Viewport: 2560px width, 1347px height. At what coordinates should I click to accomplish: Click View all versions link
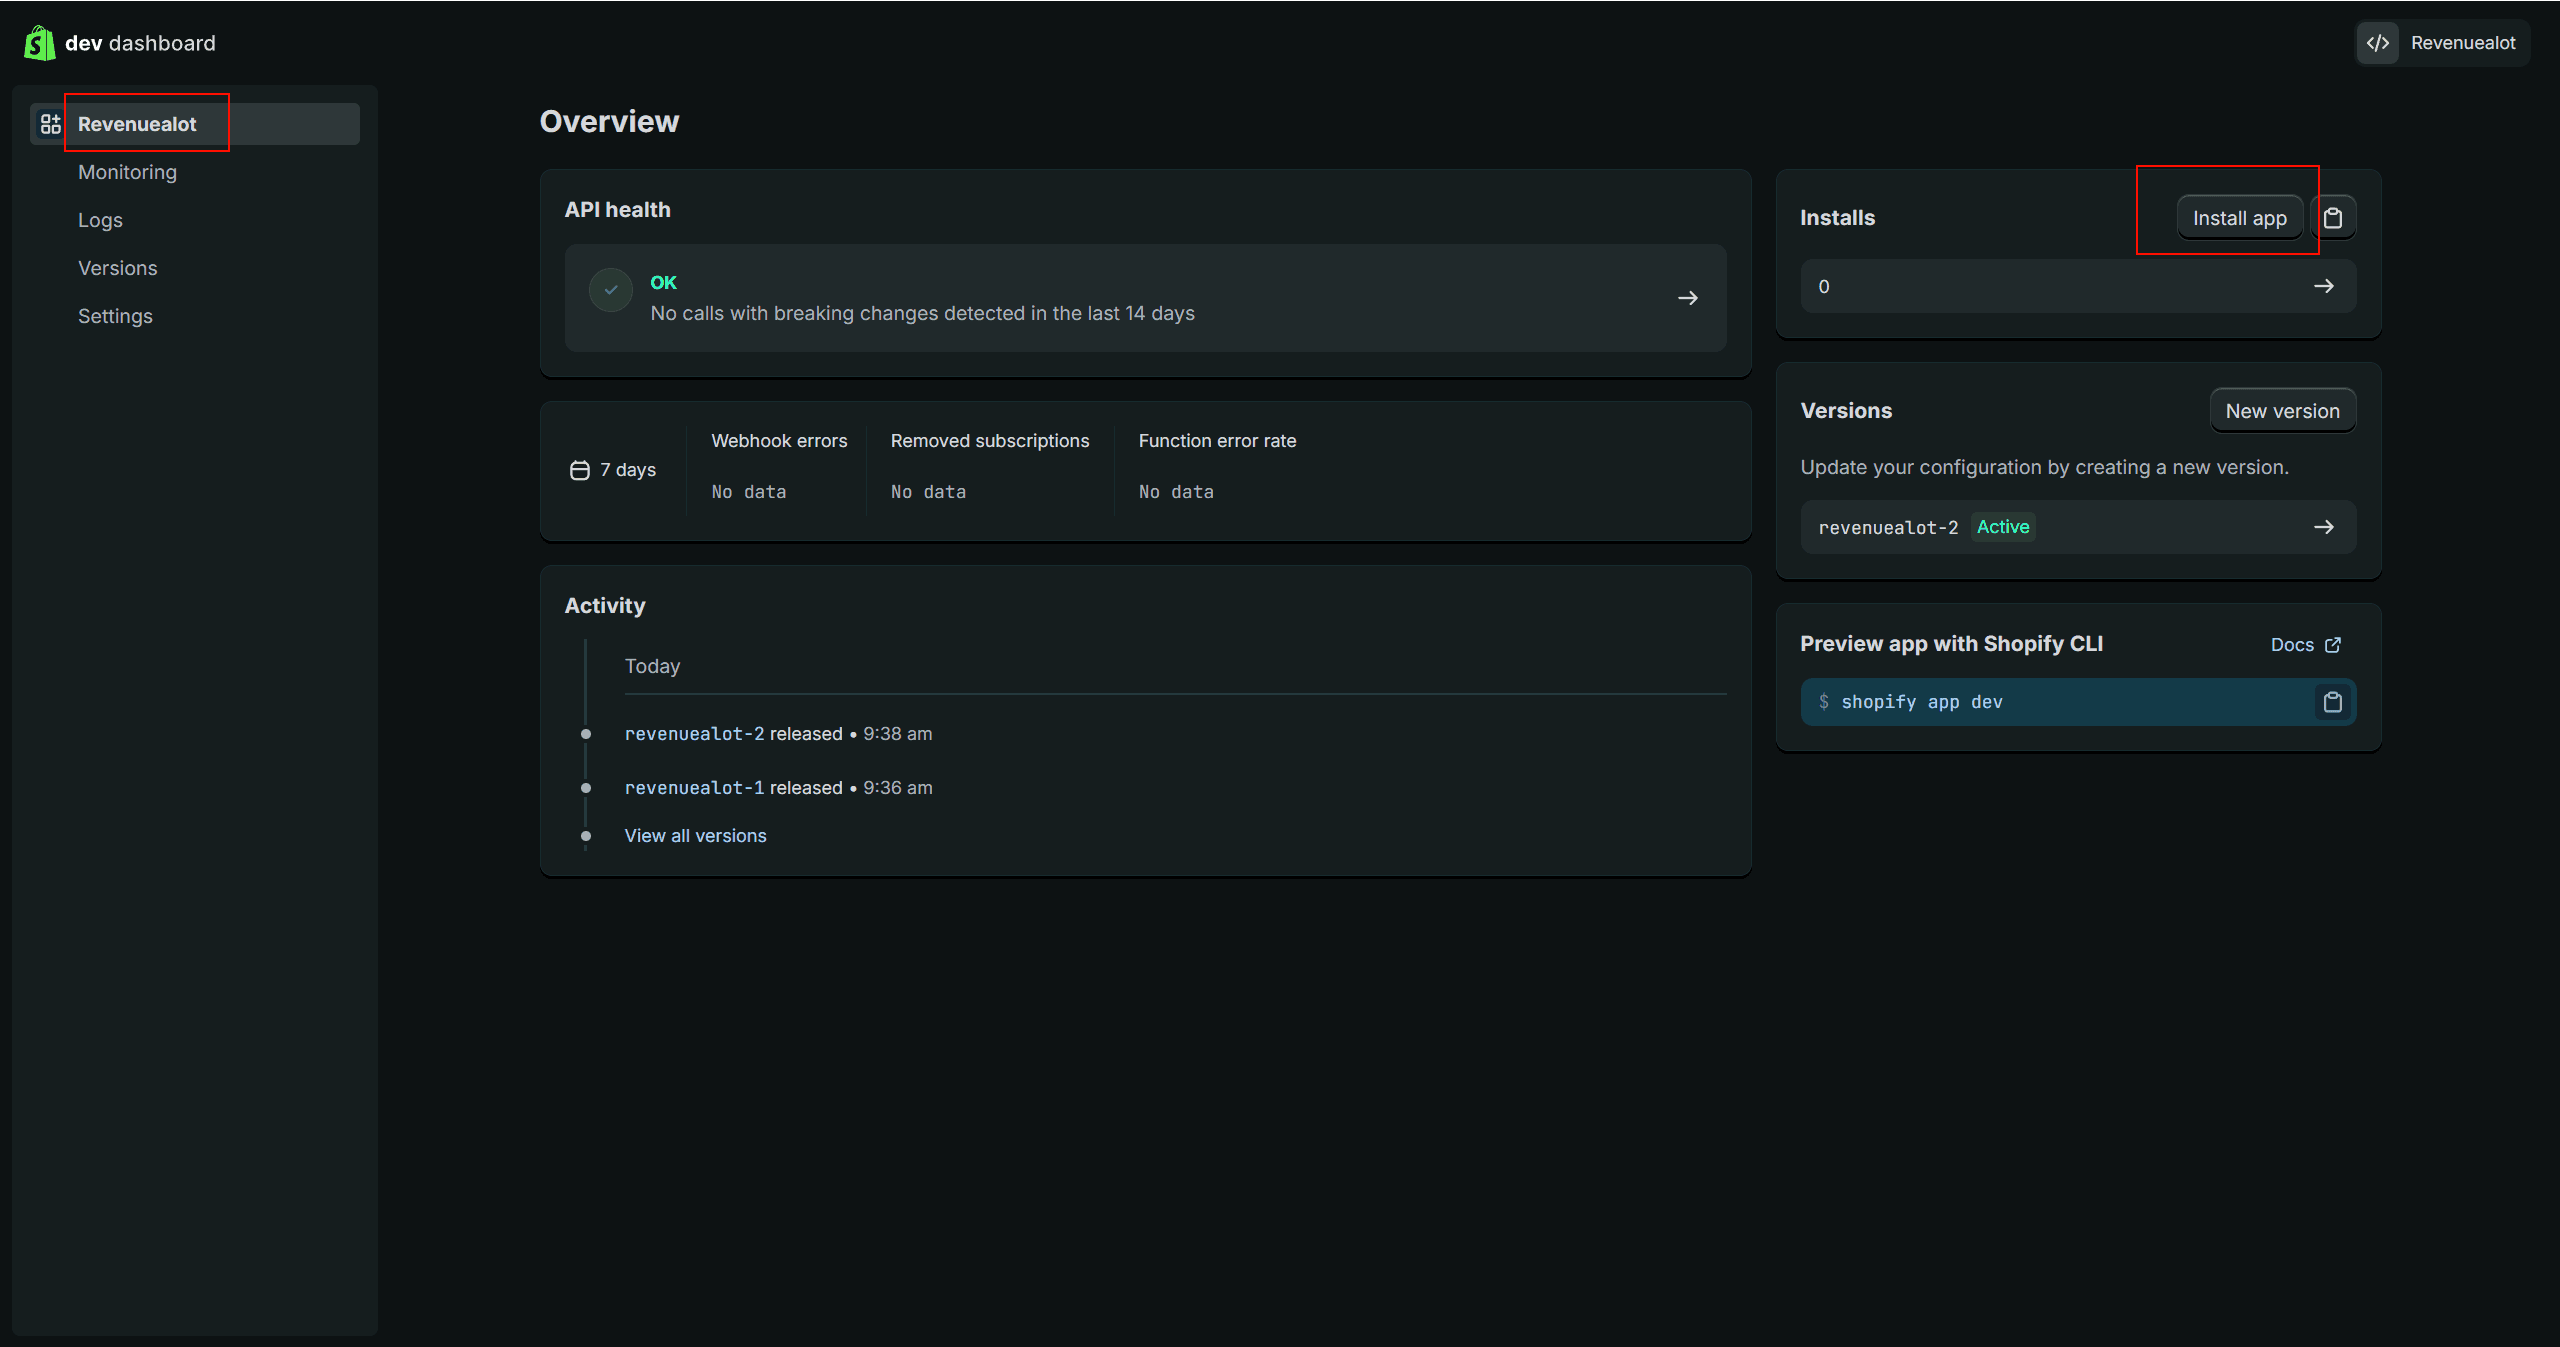coord(695,836)
